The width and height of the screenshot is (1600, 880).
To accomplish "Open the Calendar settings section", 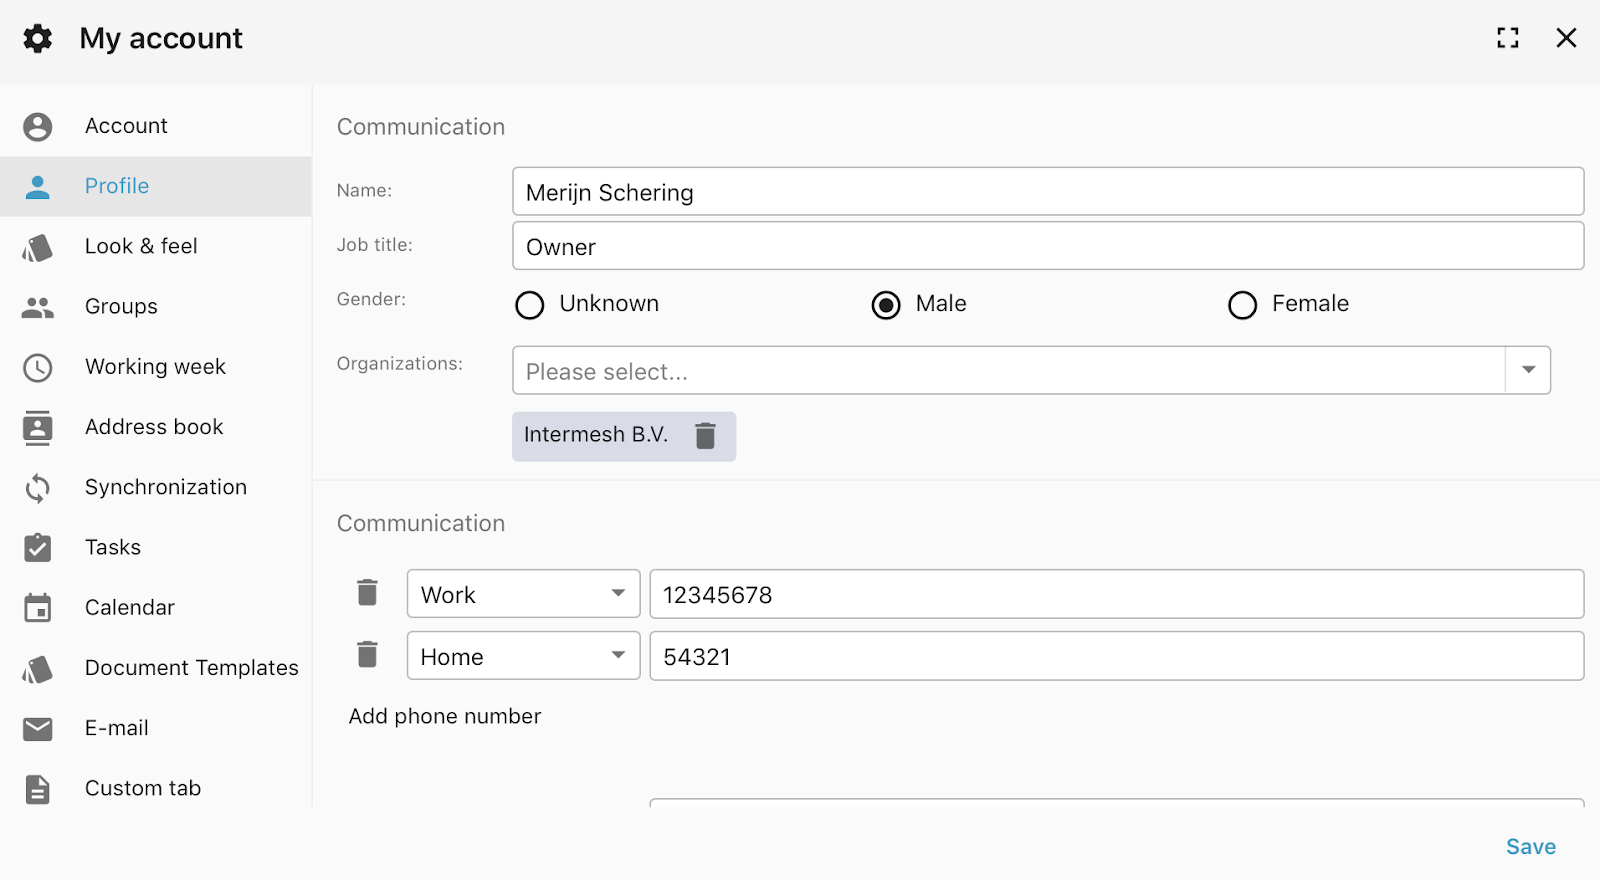I will [130, 608].
